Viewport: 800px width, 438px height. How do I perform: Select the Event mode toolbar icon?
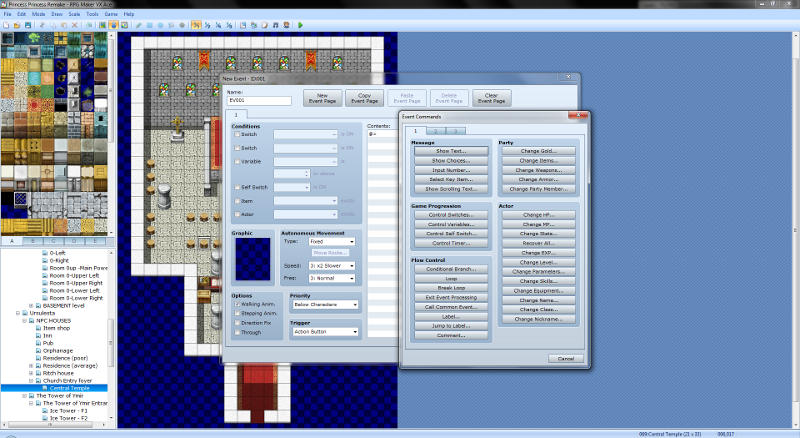(113, 24)
